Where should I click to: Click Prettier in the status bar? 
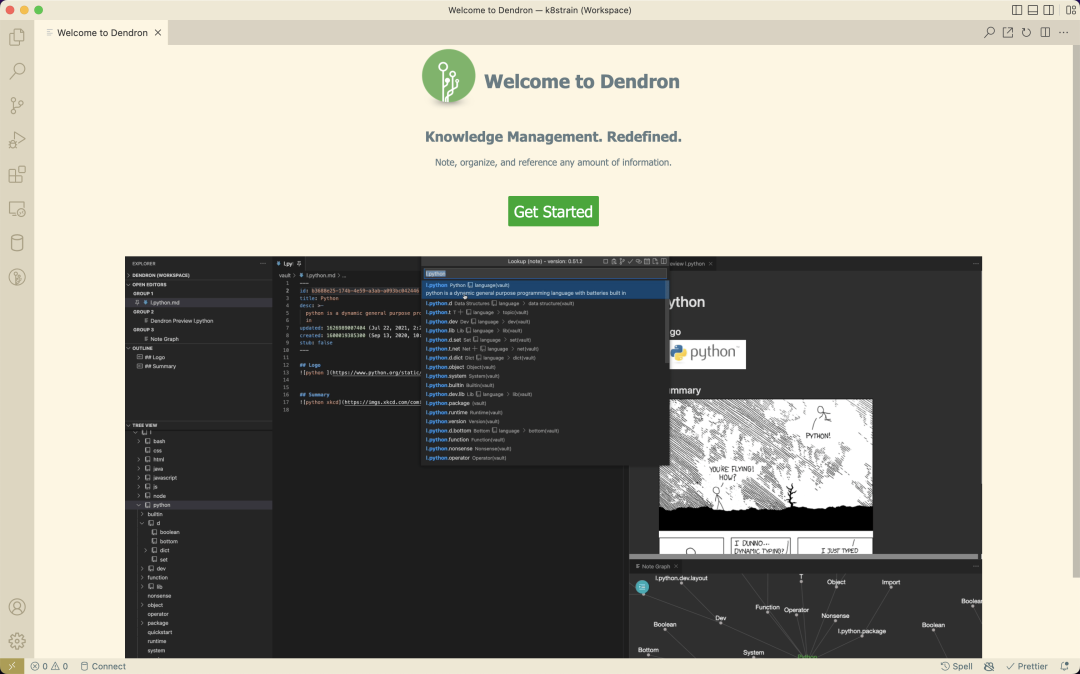click(x=1027, y=666)
